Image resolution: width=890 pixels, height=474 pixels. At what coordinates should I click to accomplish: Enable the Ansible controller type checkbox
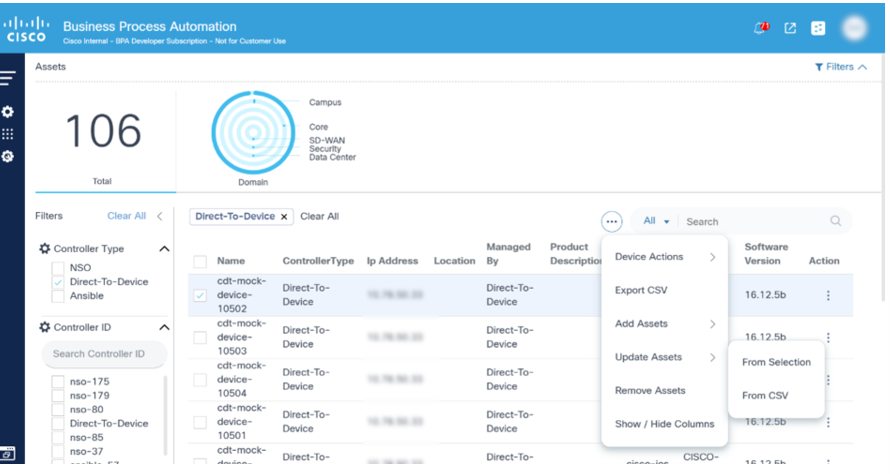(x=58, y=295)
